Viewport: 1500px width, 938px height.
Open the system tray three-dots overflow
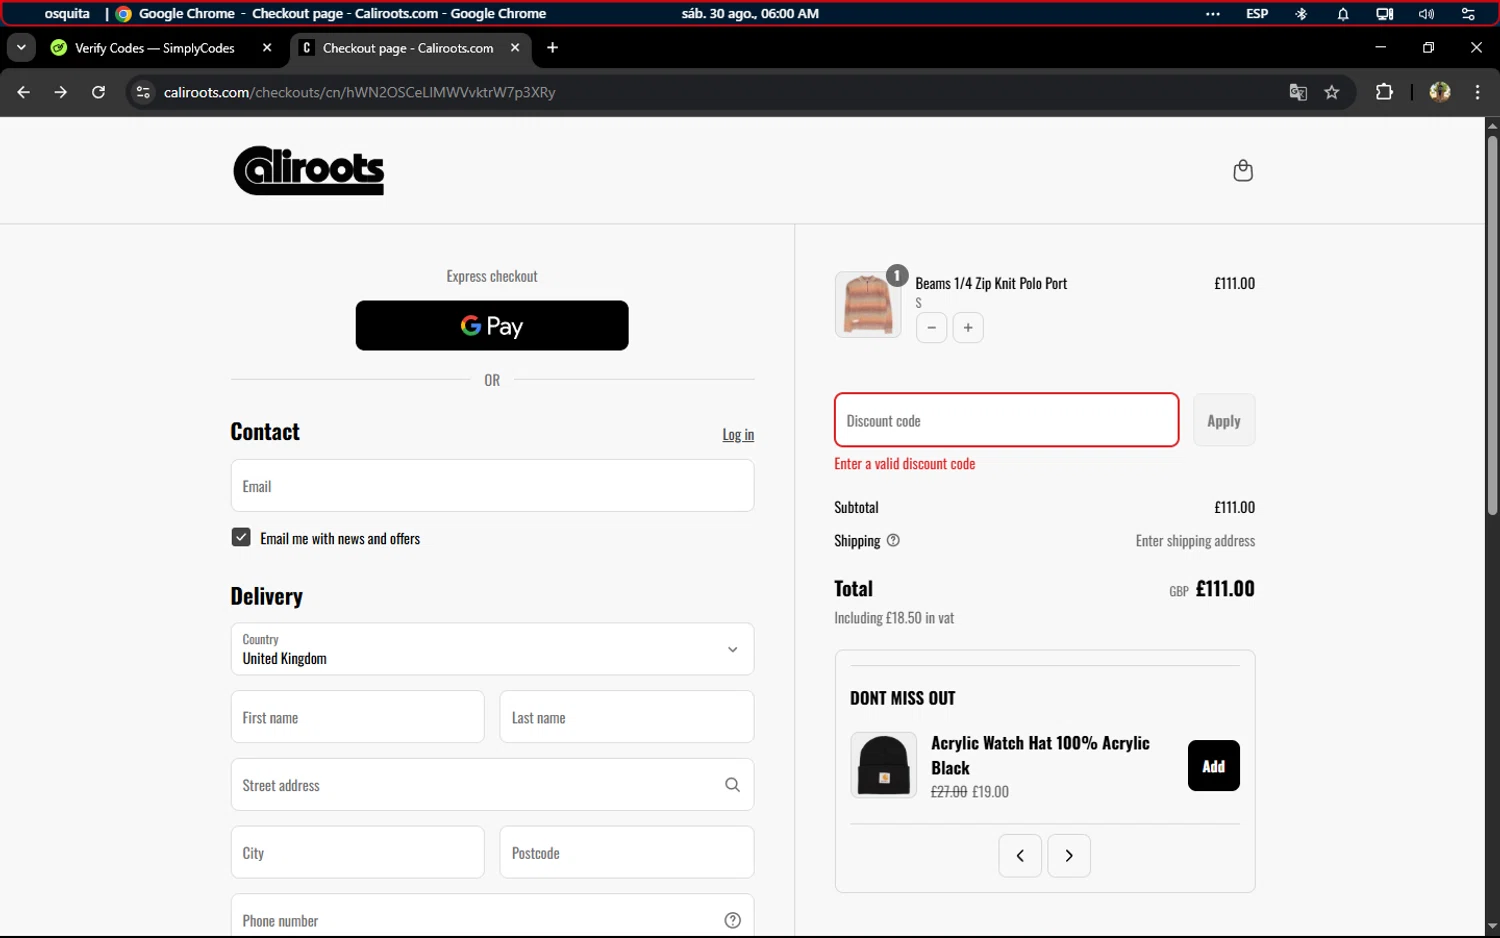1213,14
